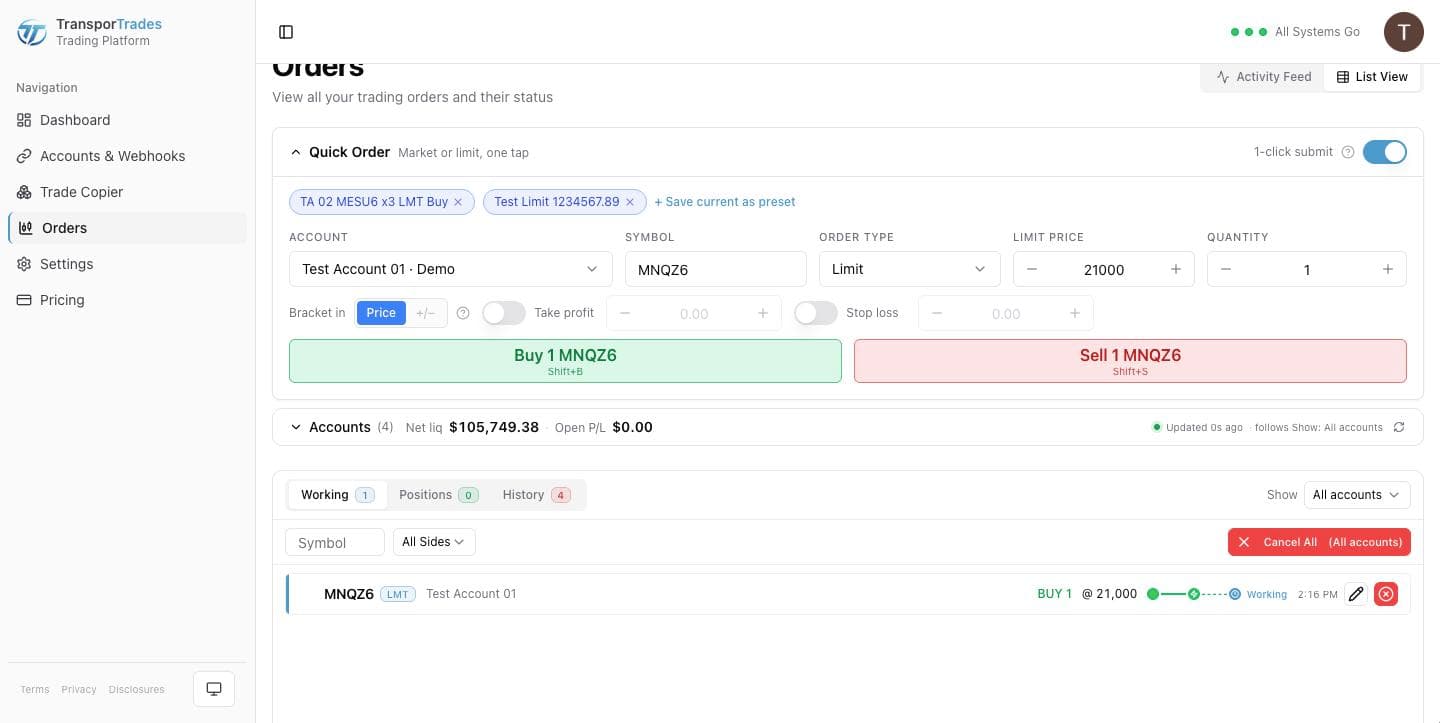Image resolution: width=1440 pixels, height=723 pixels.
Task: Open Dashboard in the navigation
Action: pos(127,120)
